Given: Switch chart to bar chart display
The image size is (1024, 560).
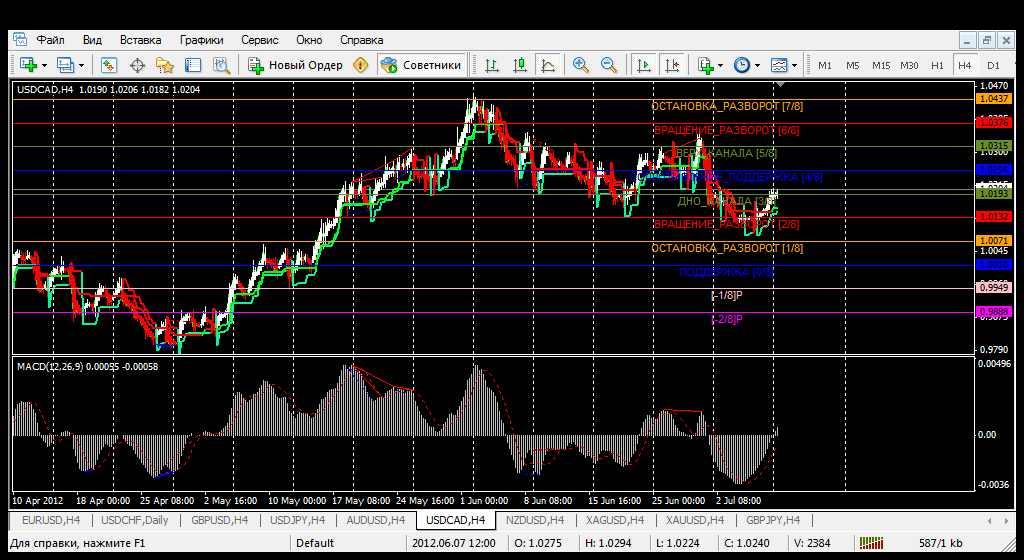Looking at the screenshot, I should [492, 65].
